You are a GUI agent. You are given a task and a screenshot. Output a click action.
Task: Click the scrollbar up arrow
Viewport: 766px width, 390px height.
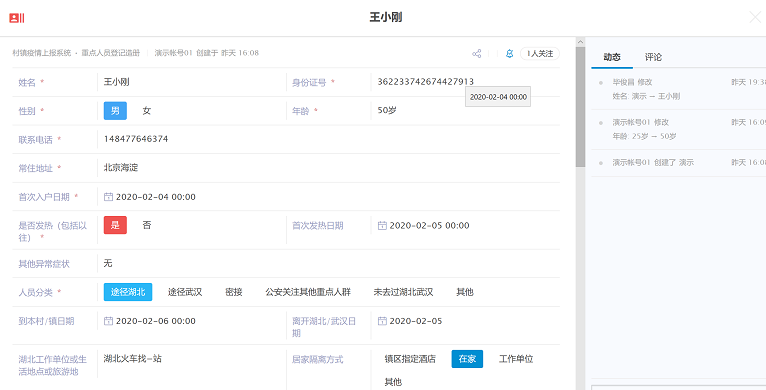pos(580,42)
